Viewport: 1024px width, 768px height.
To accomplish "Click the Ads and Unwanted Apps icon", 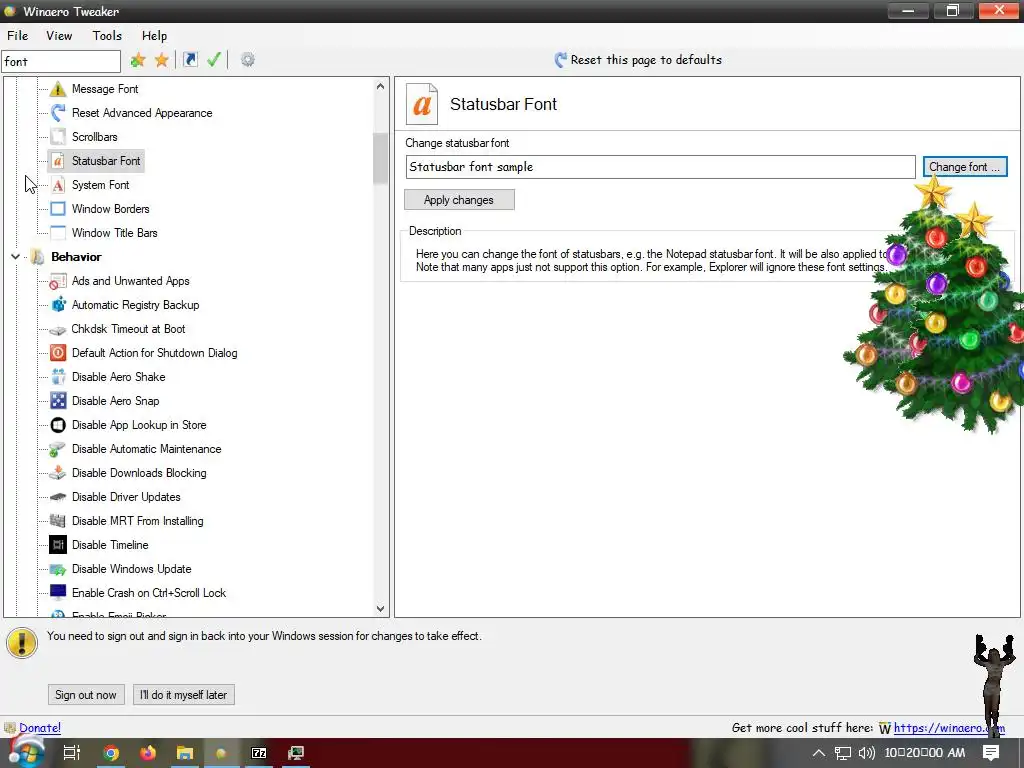I will (58, 281).
